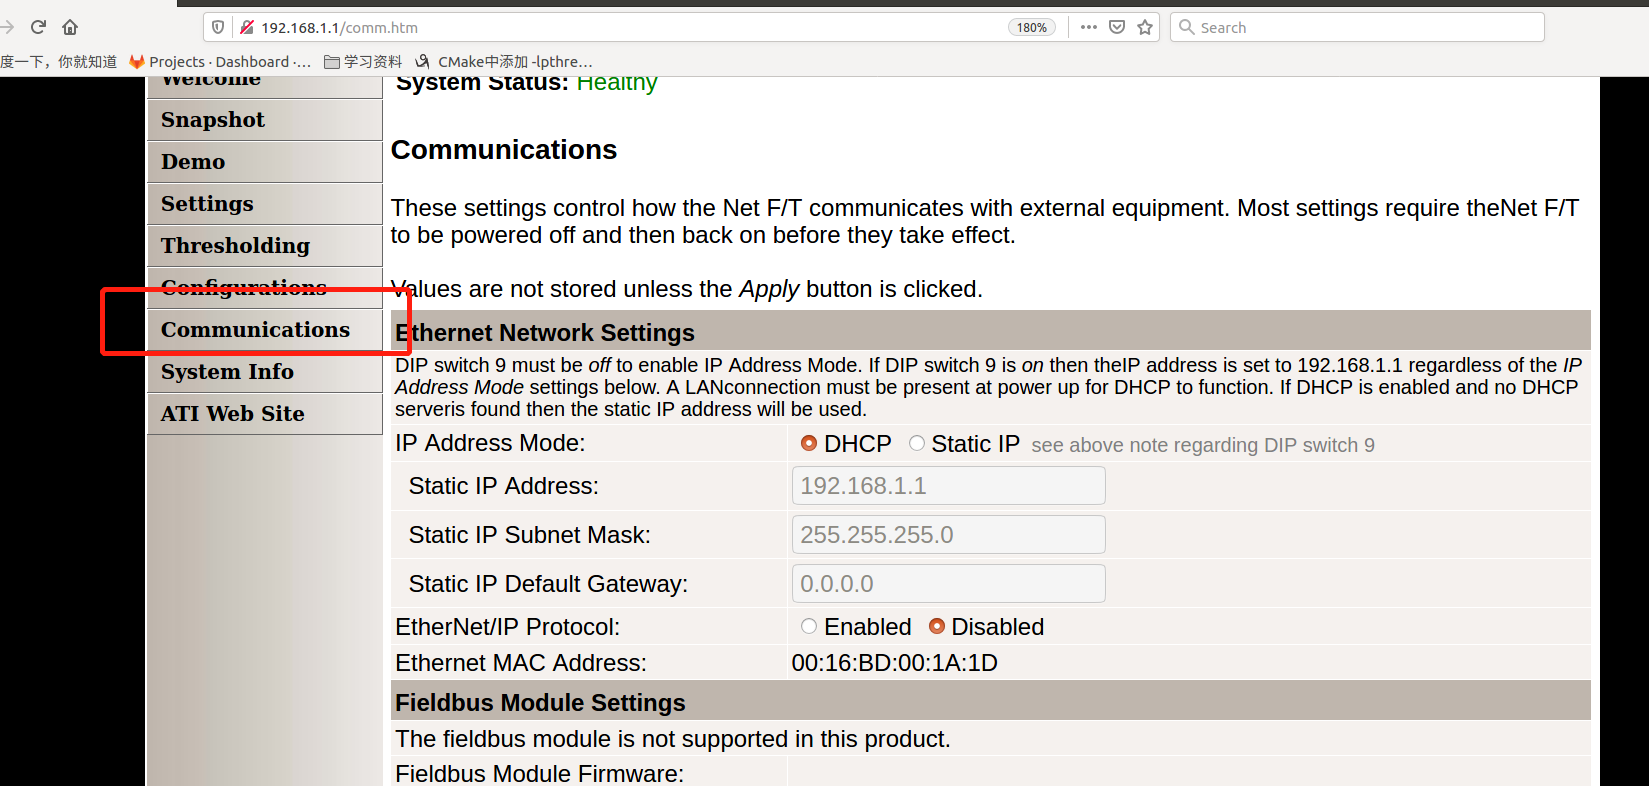Click the Static IP Address field
Viewport: 1649px width, 786px height.
coord(948,486)
